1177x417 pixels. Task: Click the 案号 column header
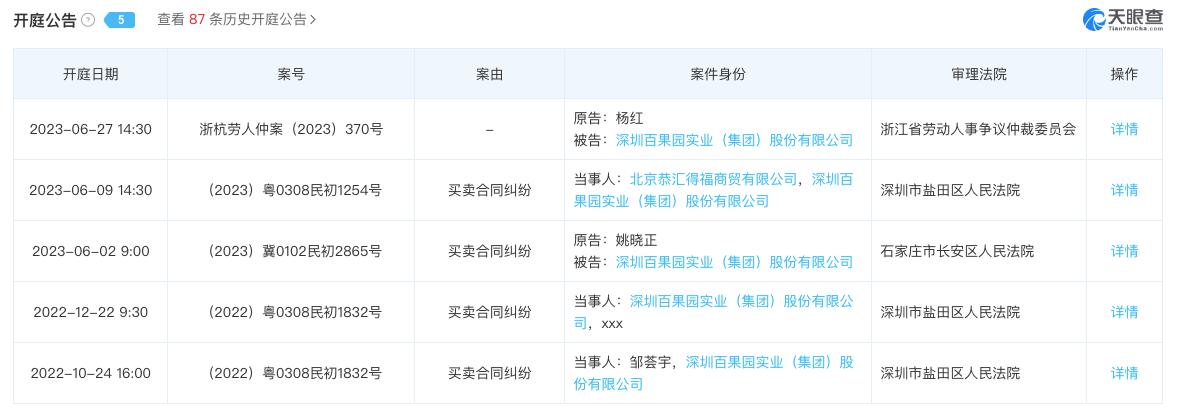tap(291, 74)
